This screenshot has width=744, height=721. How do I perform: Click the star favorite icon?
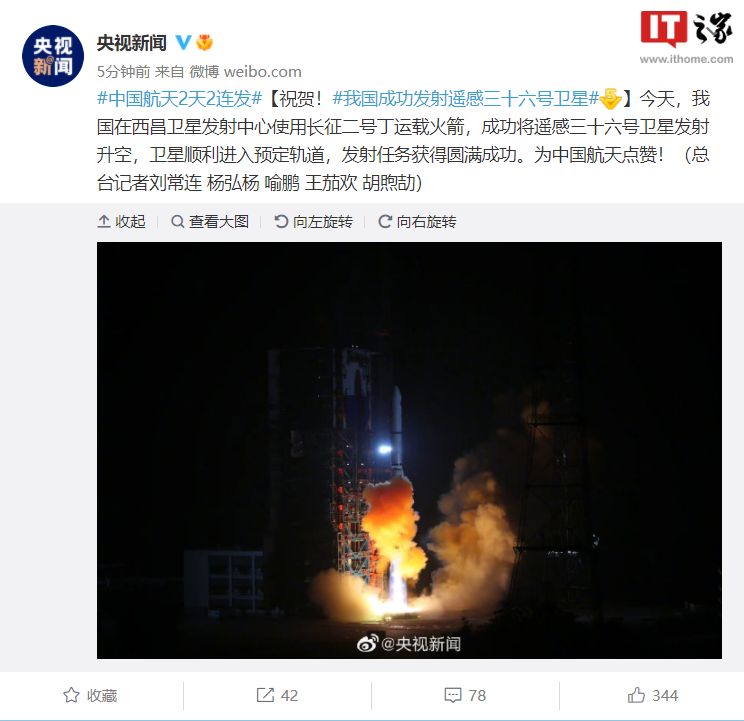coord(71,695)
